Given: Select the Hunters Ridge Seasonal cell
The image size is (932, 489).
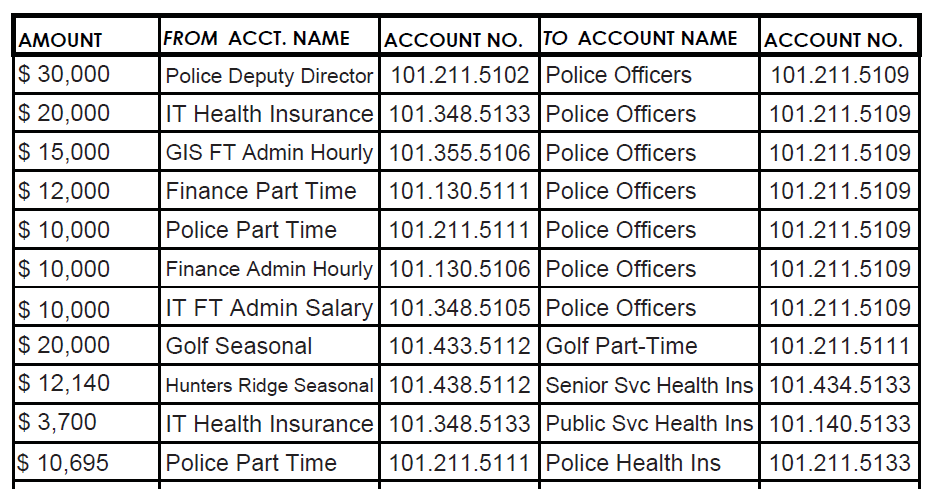Looking at the screenshot, I should click(269, 385).
